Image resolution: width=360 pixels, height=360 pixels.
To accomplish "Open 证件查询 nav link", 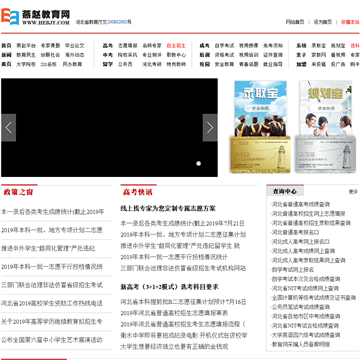I will (x=273, y=55).
